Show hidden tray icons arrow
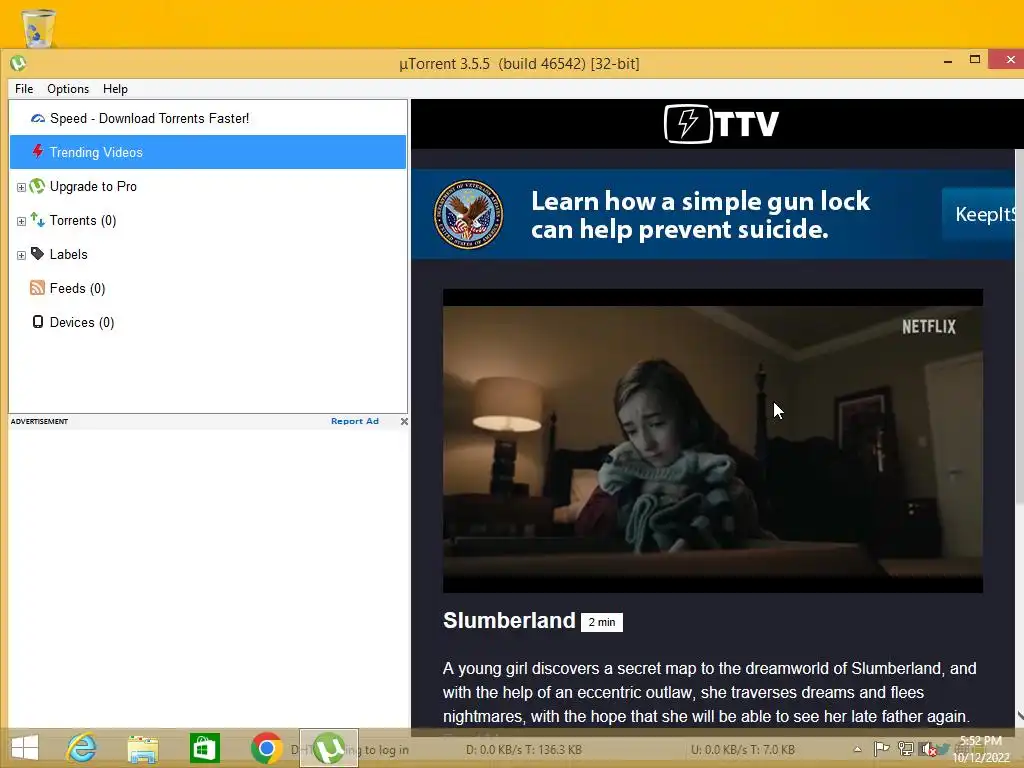Screen dimensions: 1024x768 pyautogui.click(x=857, y=750)
